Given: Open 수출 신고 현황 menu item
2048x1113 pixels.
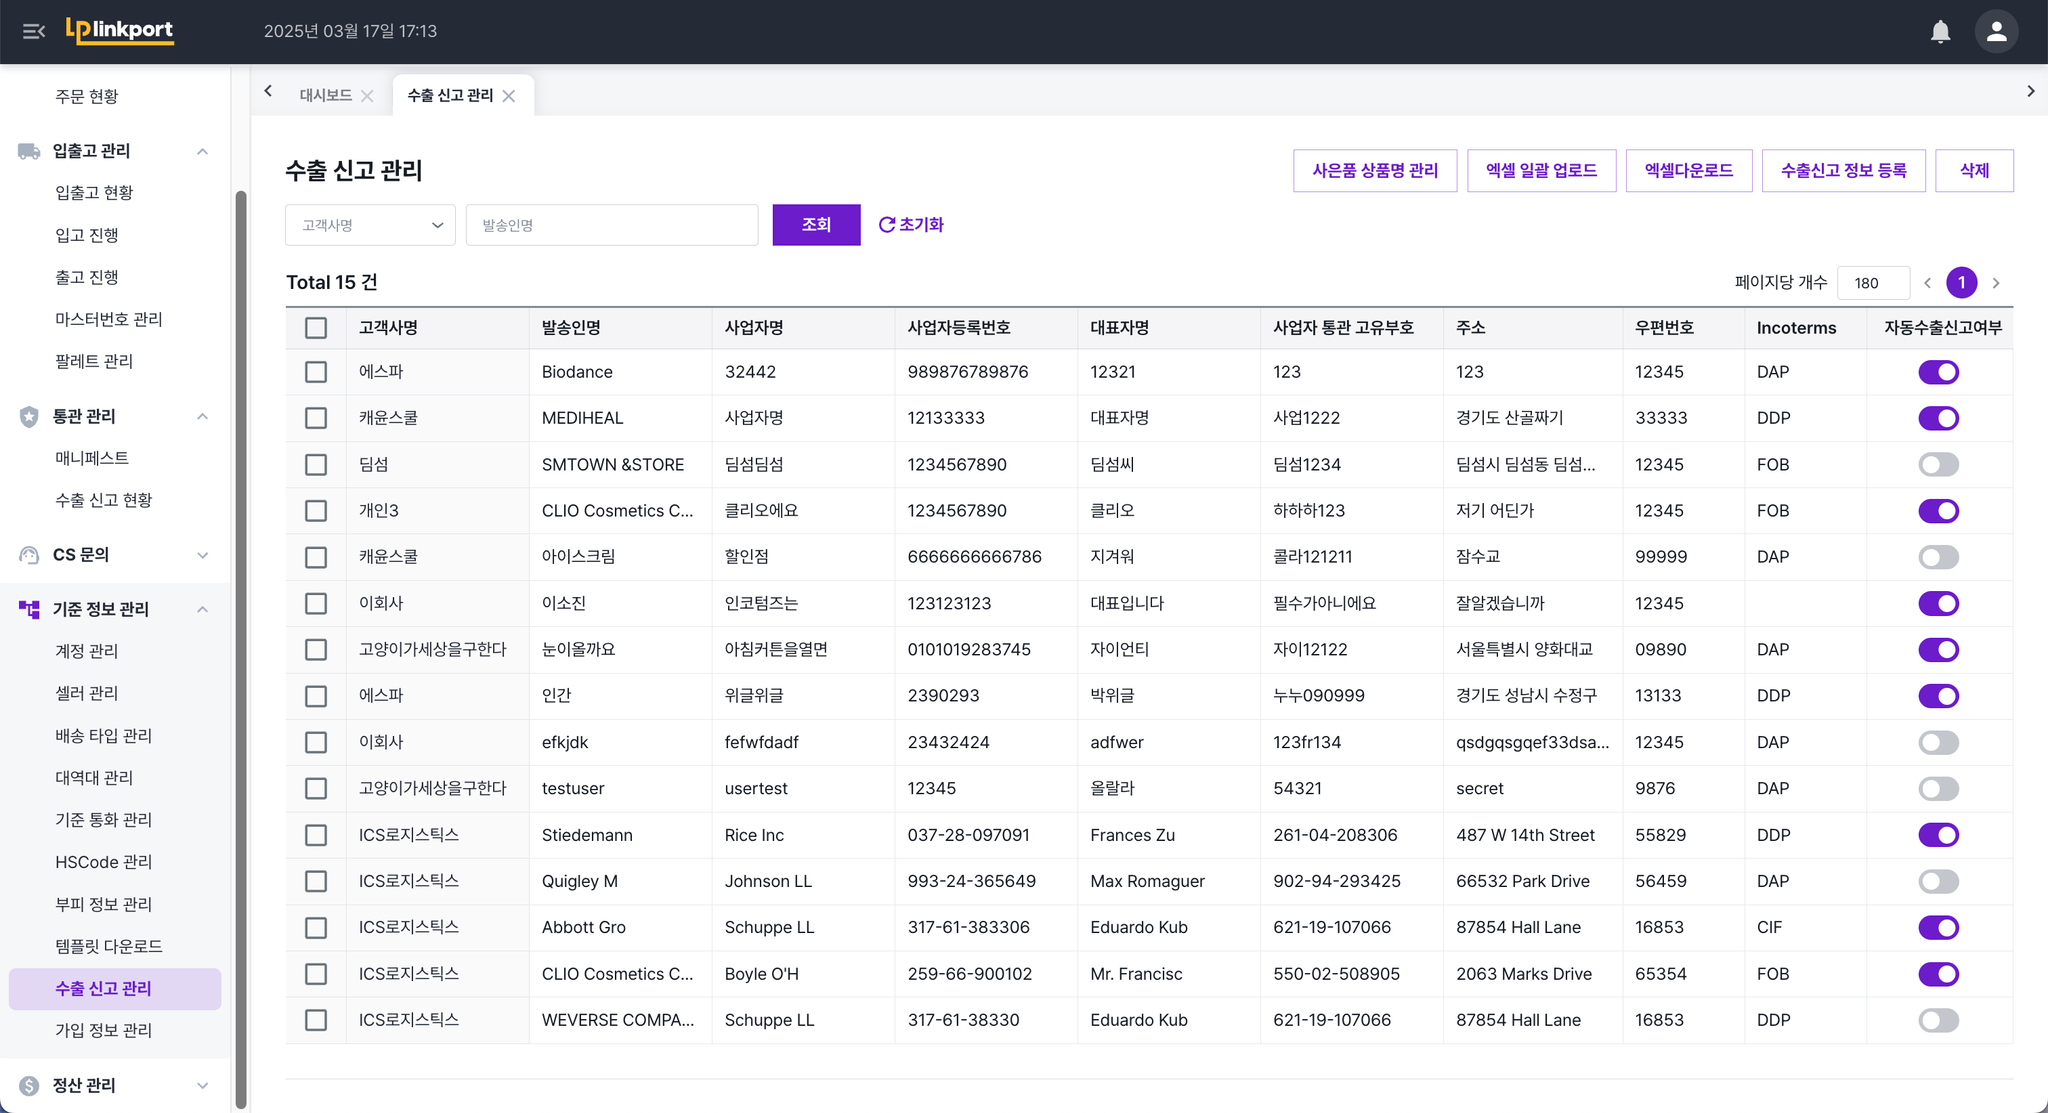Looking at the screenshot, I should click(x=104, y=500).
